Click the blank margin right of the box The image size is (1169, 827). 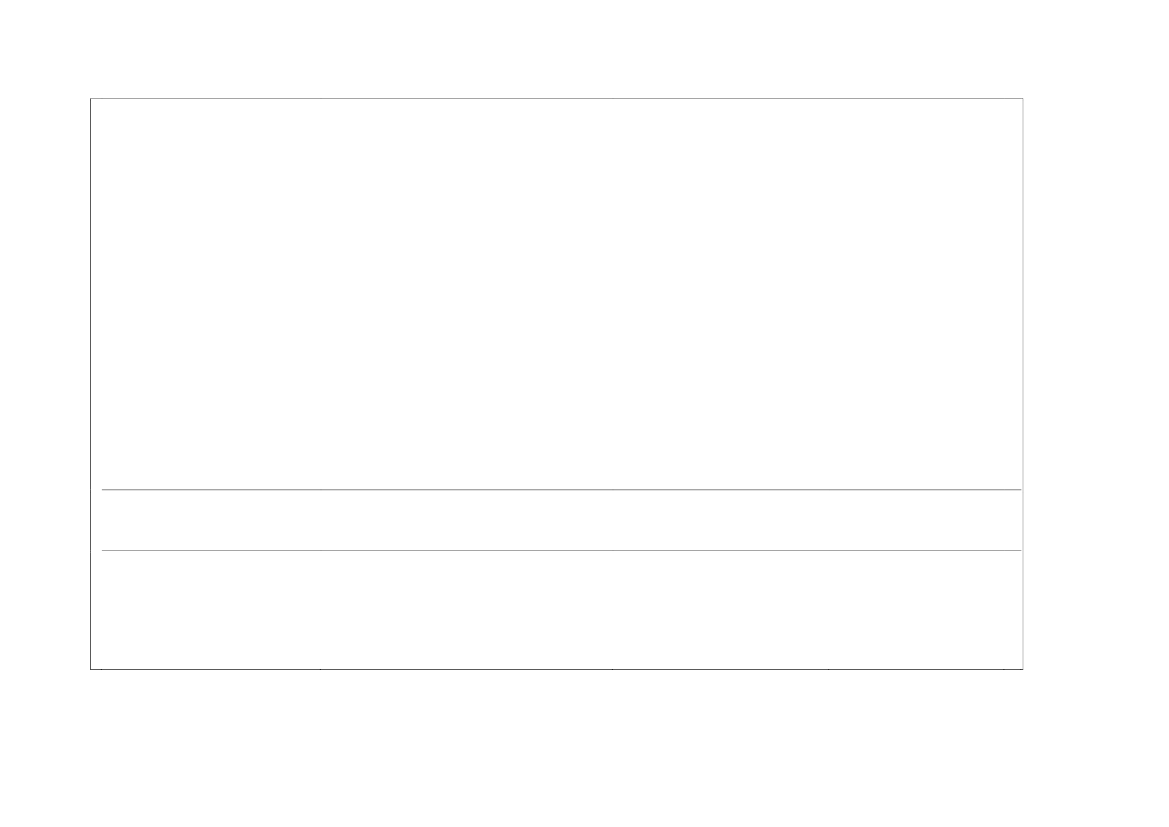(x=1096, y=383)
